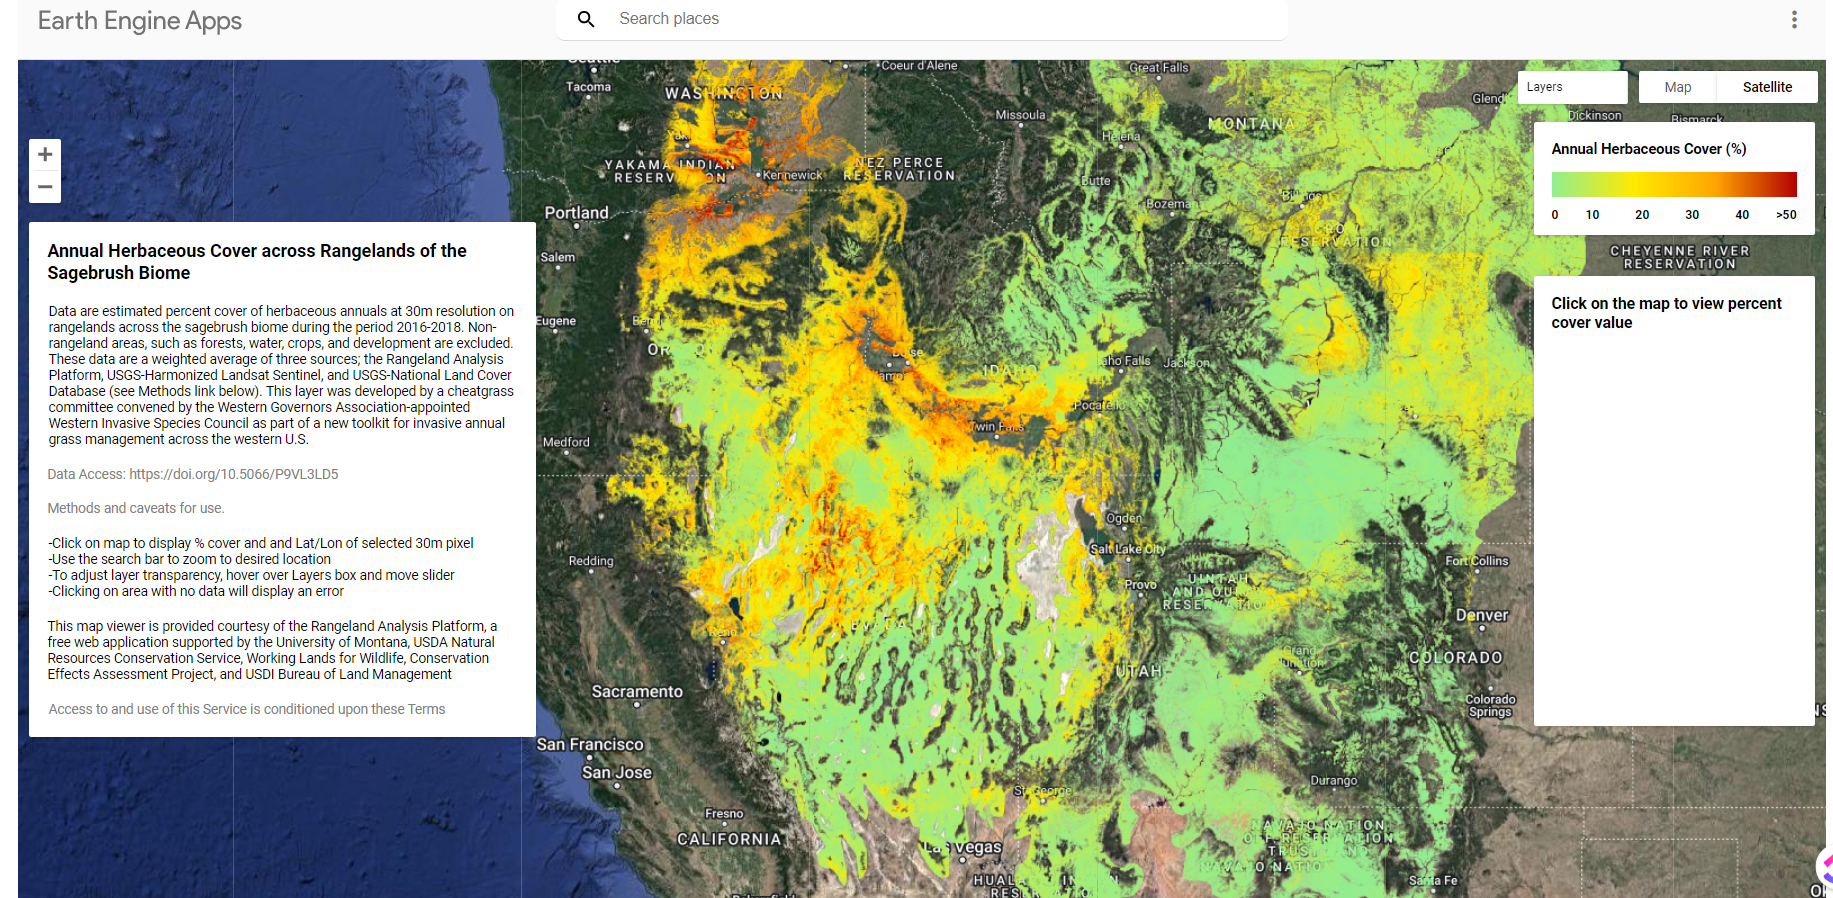
Task: Click the Sacramento label on map
Action: pyautogui.click(x=637, y=692)
